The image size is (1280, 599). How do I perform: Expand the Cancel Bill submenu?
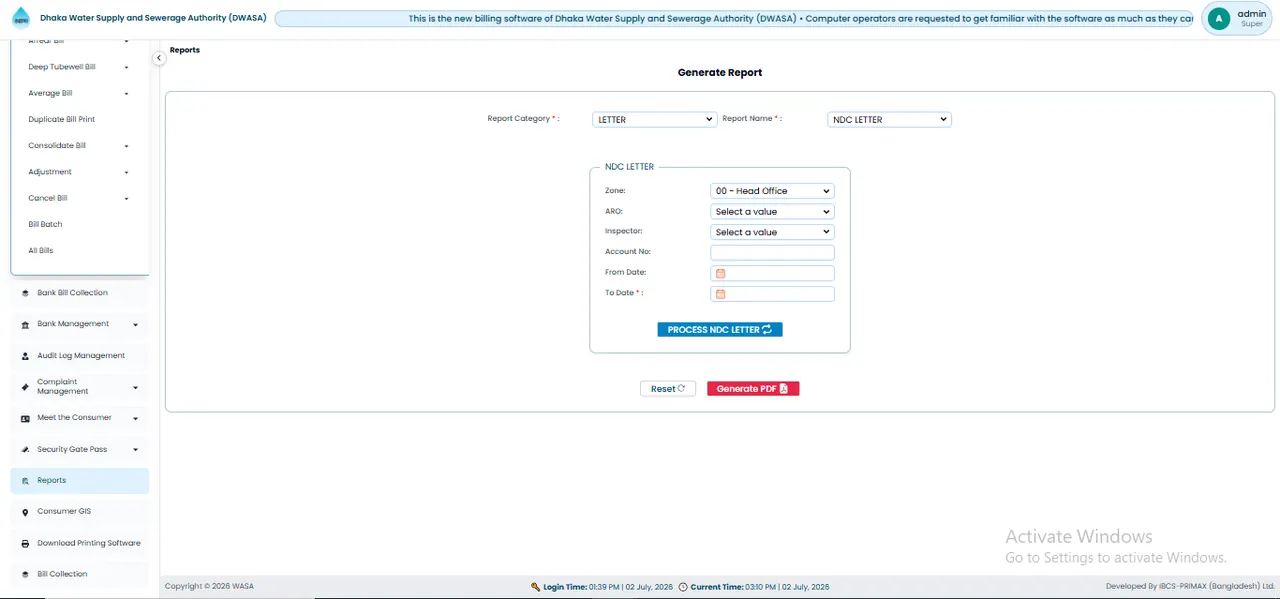pos(126,199)
